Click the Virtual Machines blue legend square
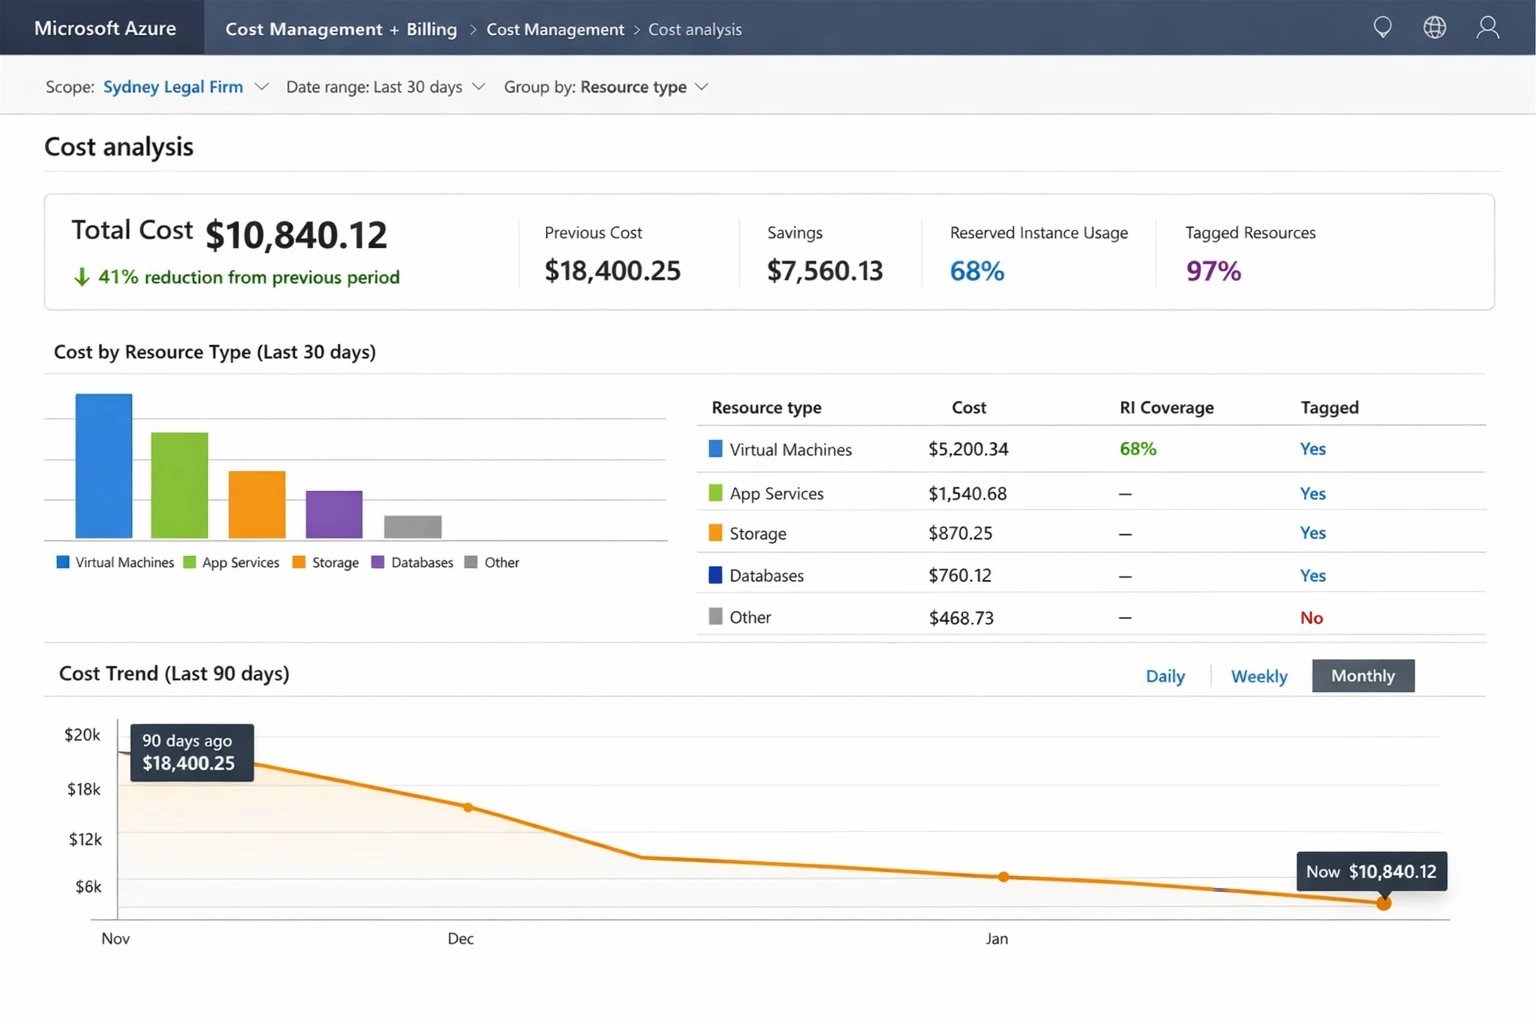Screen dimensions: 1536x1024 [62, 562]
